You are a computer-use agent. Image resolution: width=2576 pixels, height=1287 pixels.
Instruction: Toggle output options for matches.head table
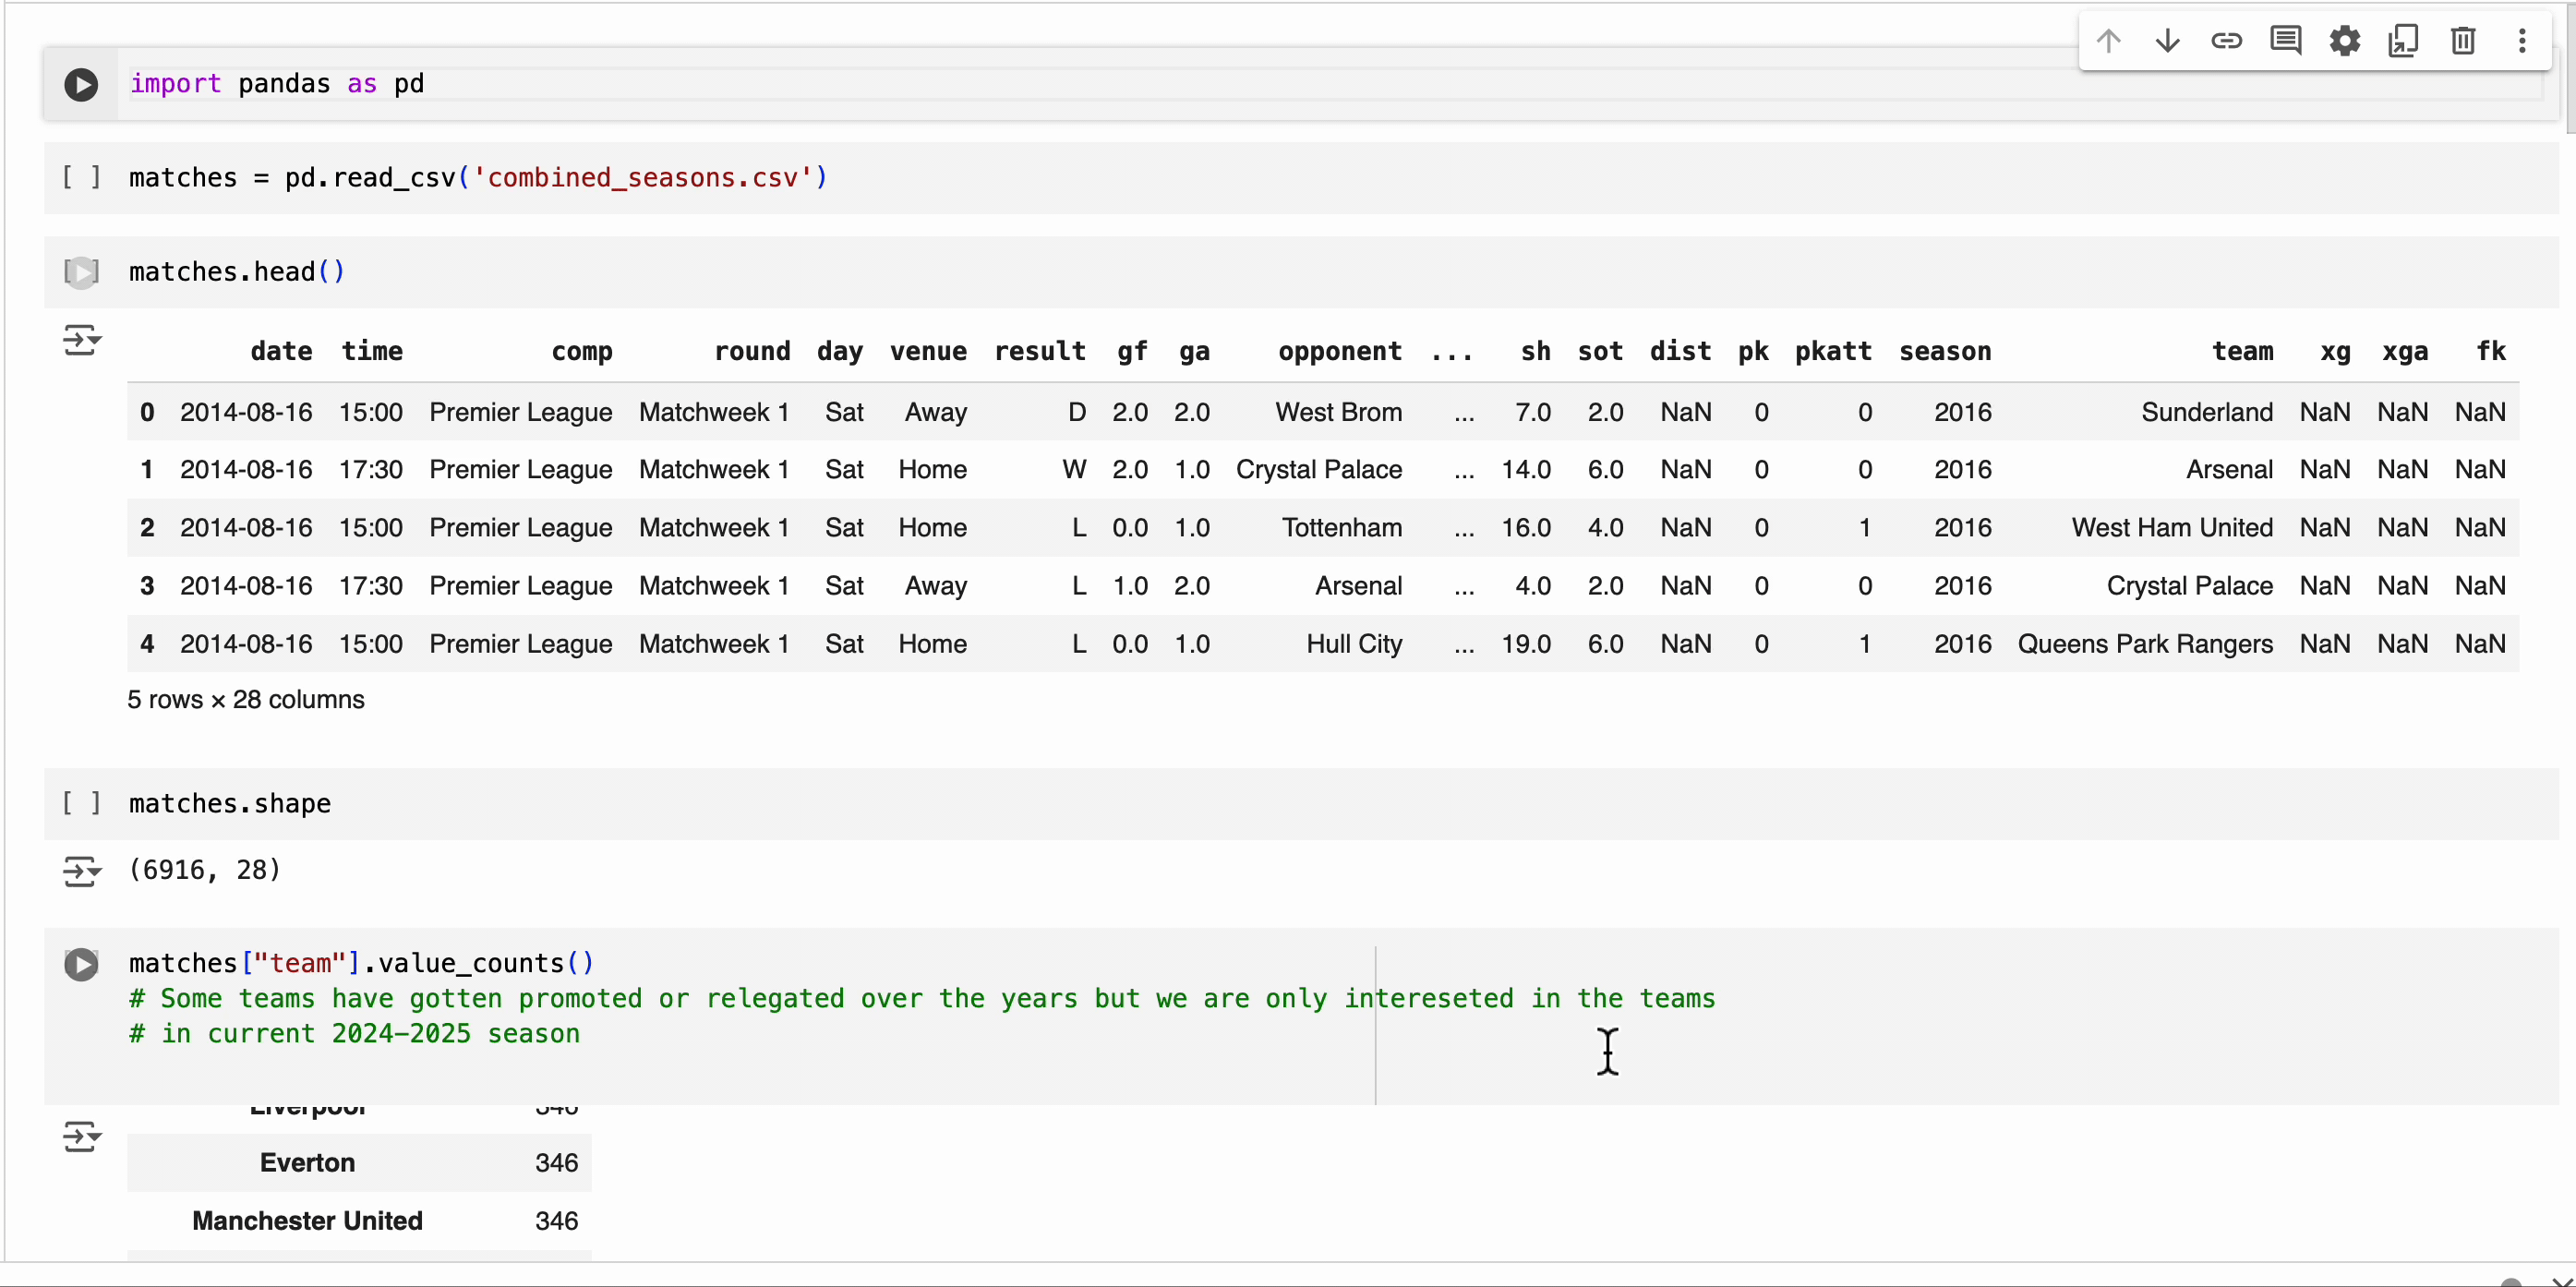pos(81,341)
